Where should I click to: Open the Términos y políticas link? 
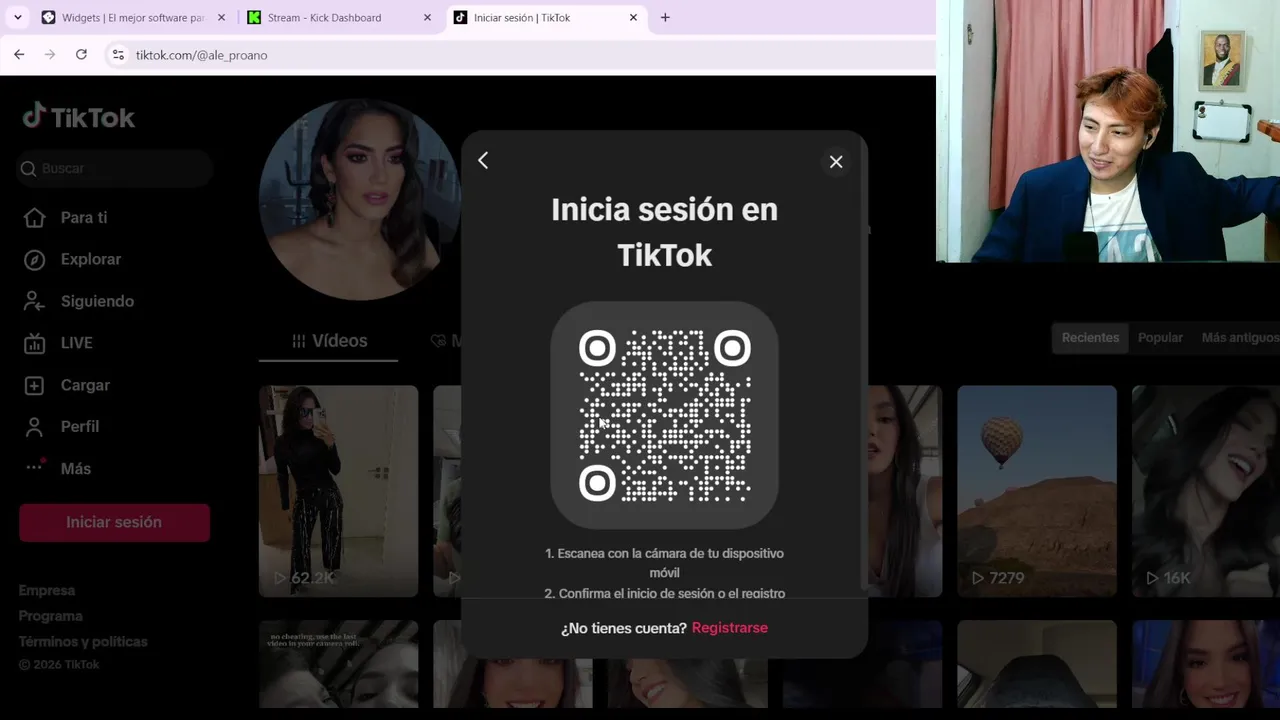[x=83, y=642]
